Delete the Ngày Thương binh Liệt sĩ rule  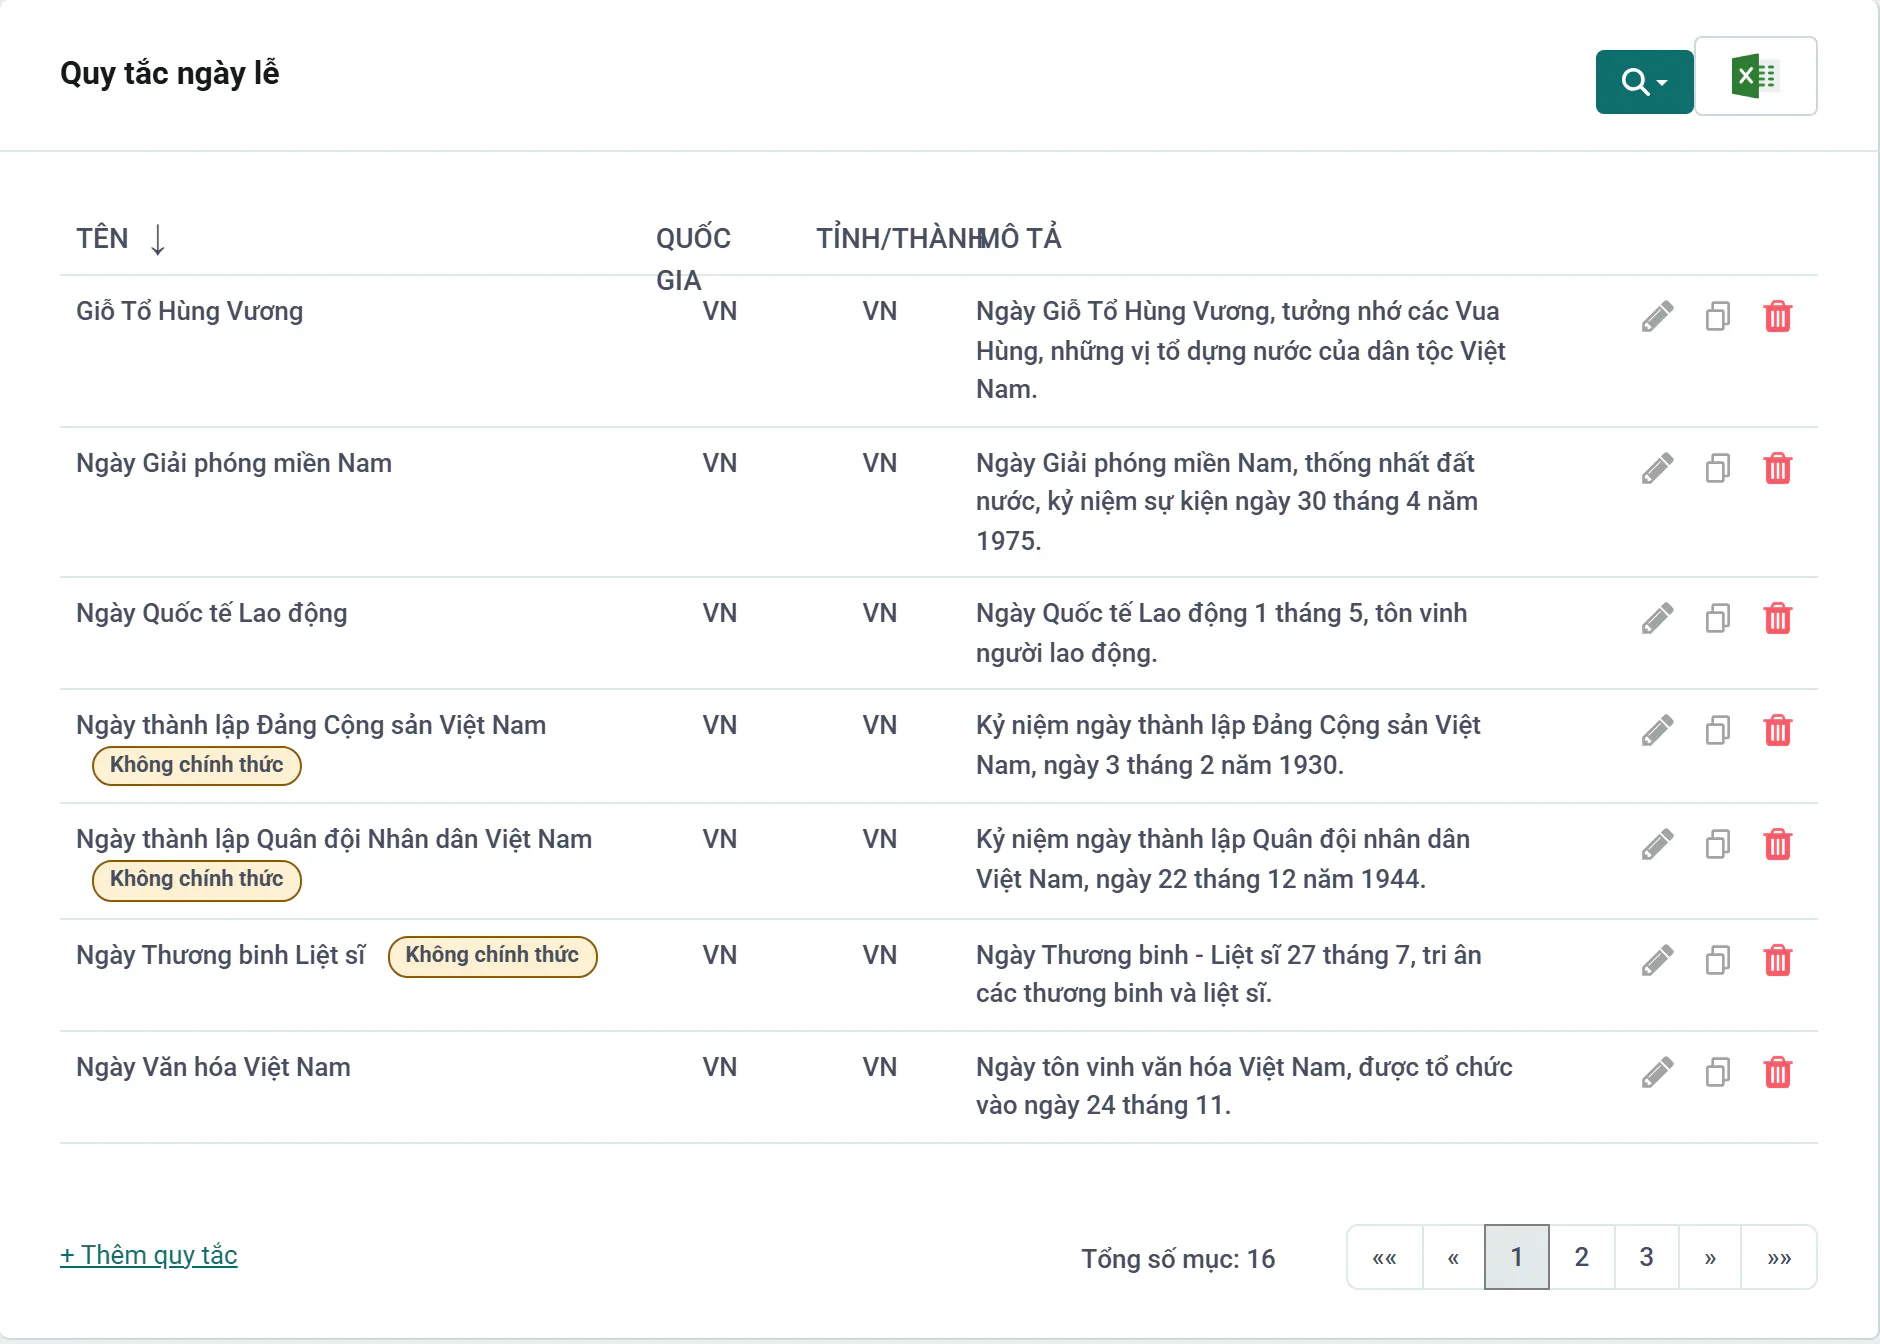pos(1778,961)
